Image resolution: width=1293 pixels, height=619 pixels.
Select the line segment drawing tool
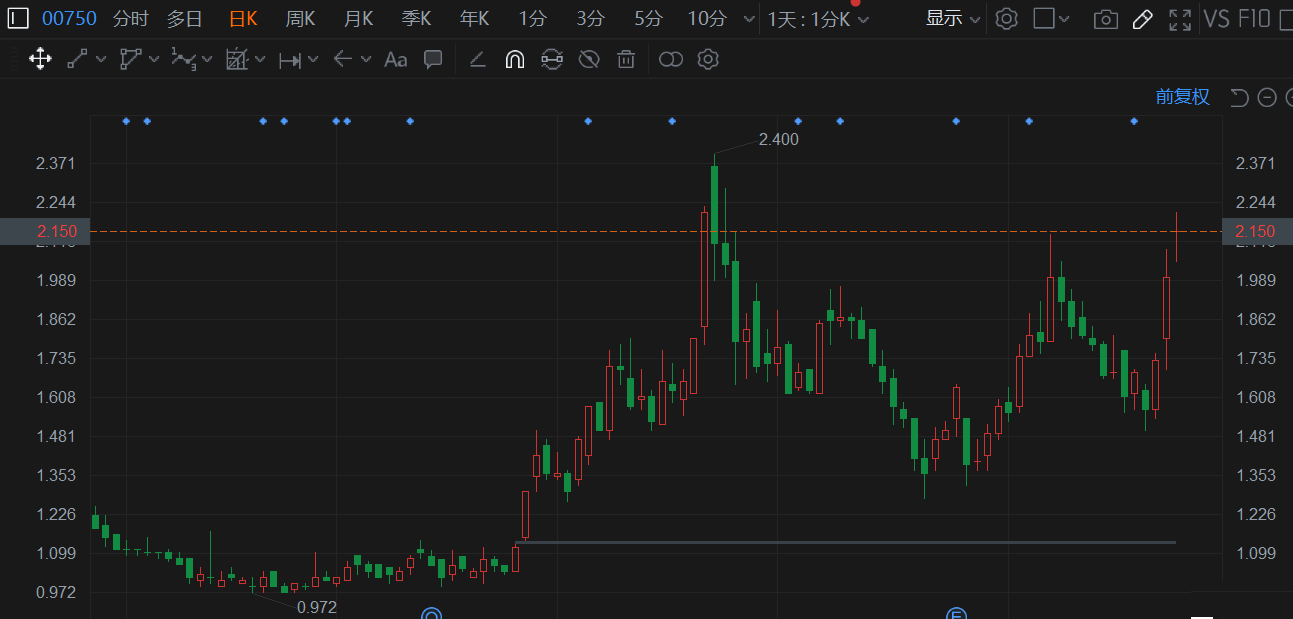pos(77,59)
